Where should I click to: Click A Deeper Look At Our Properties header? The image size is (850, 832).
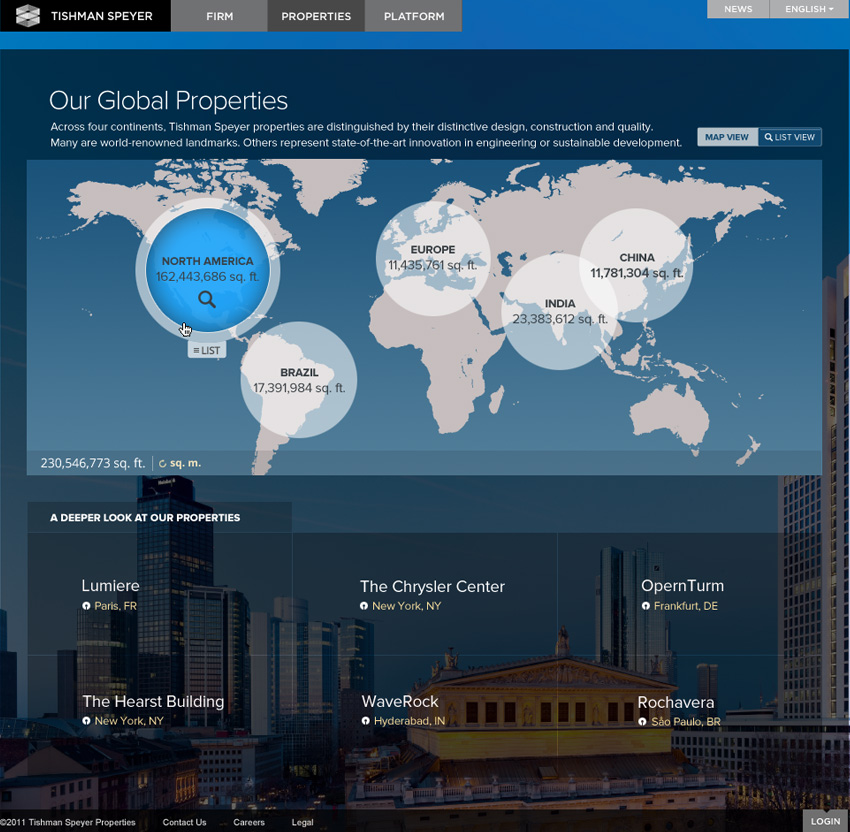[145, 518]
